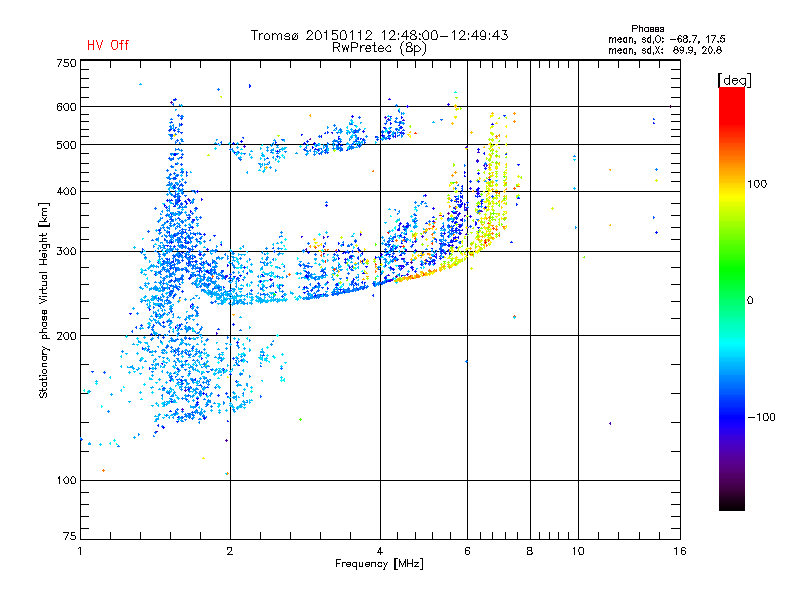Click the height axis label "500"
Screen dimensions: 800x600
(x=66, y=145)
